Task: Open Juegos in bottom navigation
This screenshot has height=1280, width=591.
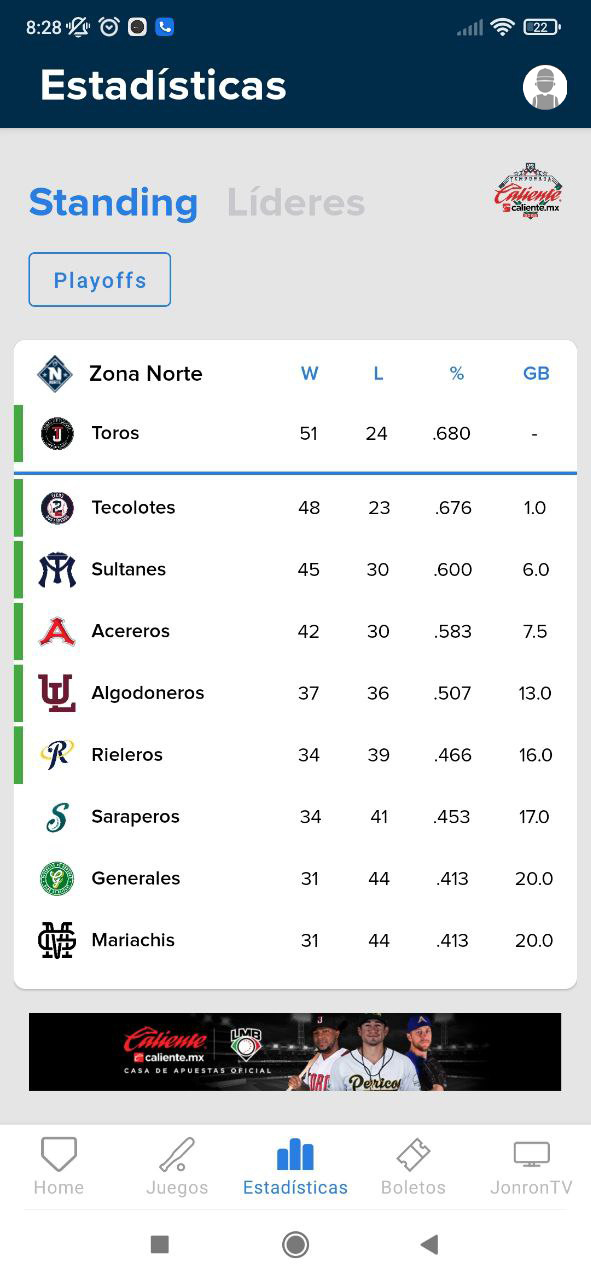Action: point(177,1166)
